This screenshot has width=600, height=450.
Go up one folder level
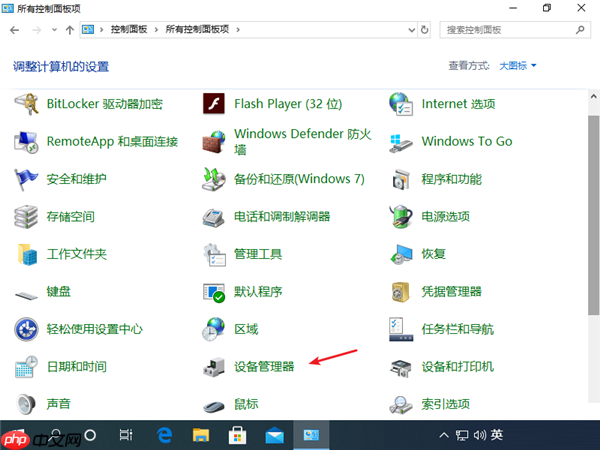pyautogui.click(x=70, y=30)
